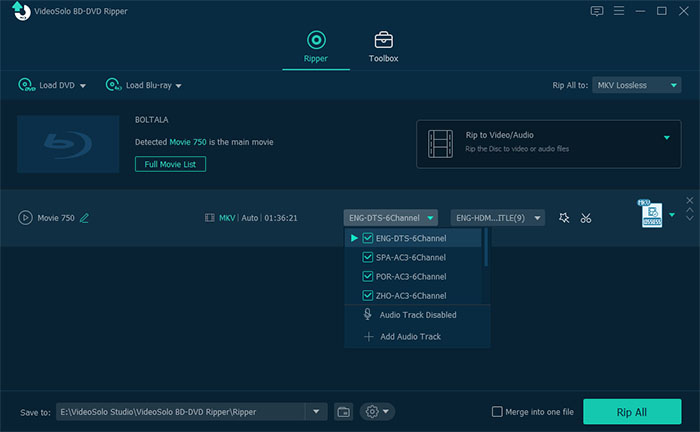
Task: Click the play arrow beside ENG-DTS-6Channel
Action: [354, 238]
